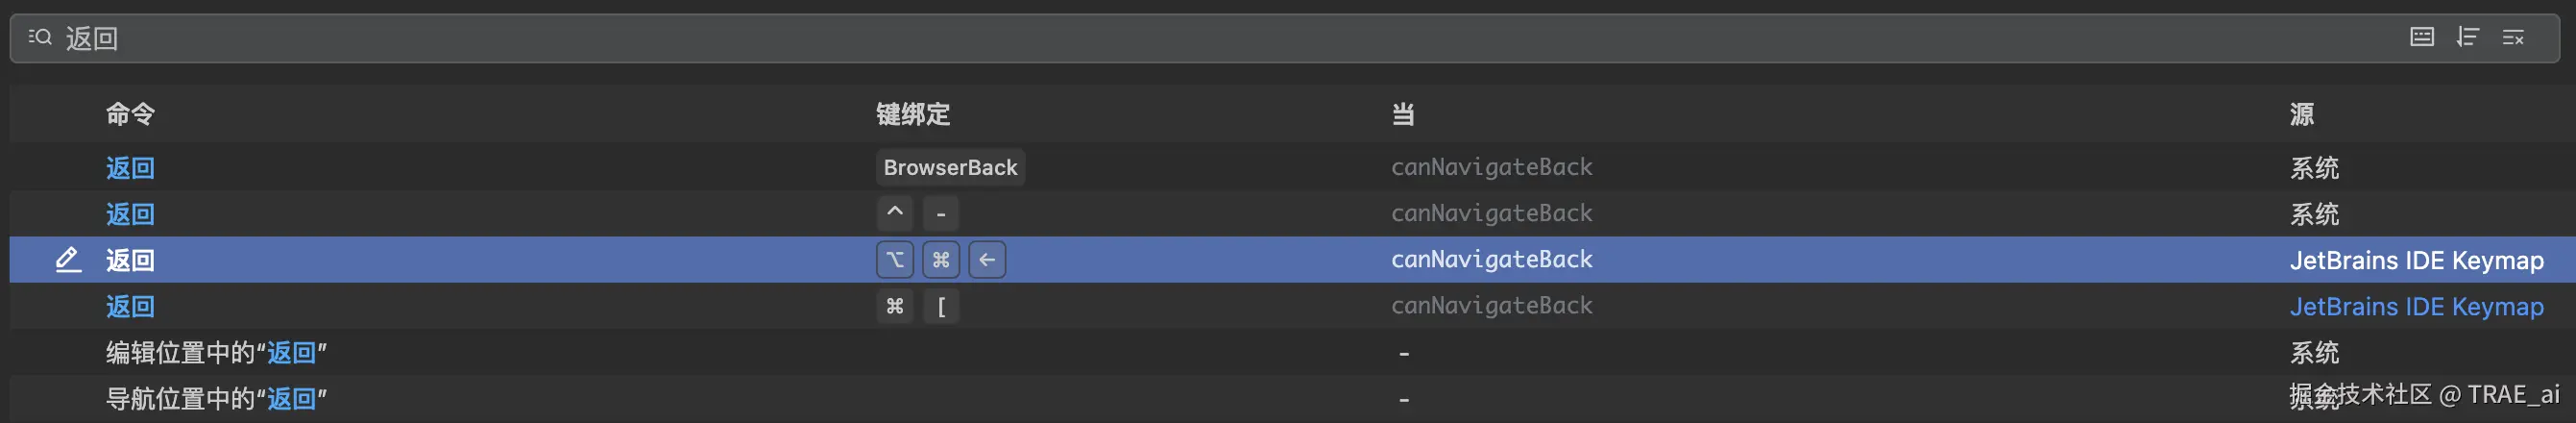Click the left arrow key chip
2576x423 pixels.
click(987, 260)
